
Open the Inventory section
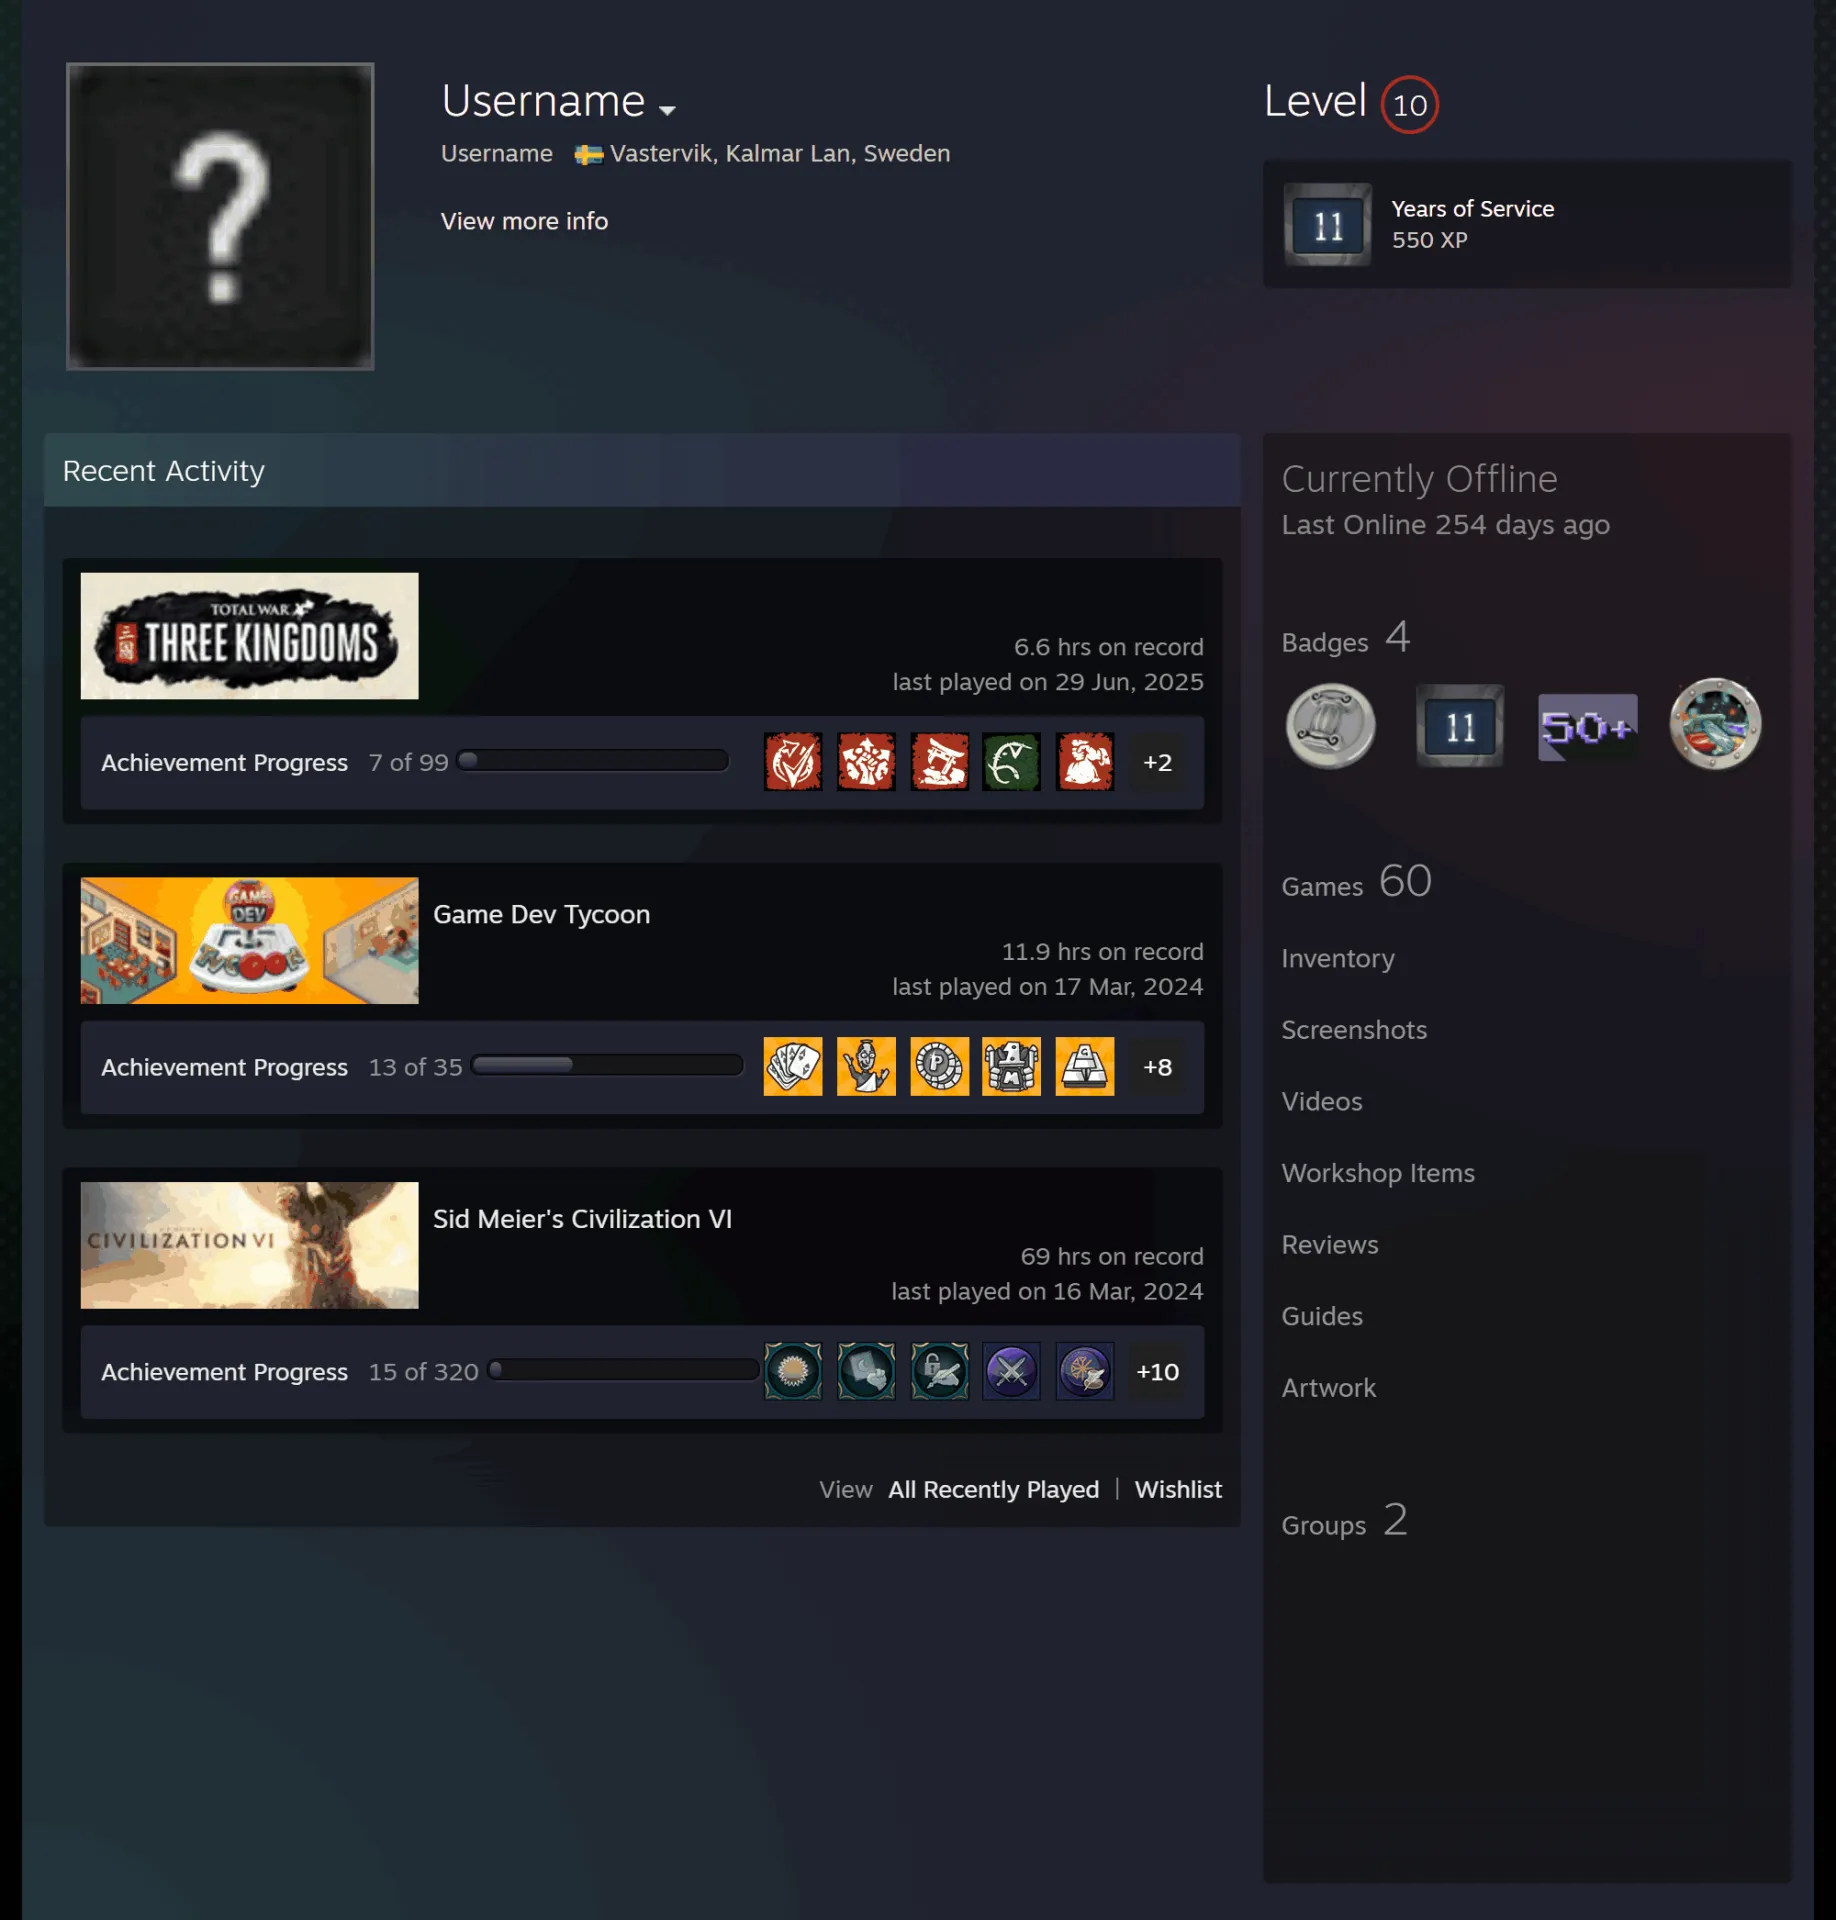(1338, 958)
